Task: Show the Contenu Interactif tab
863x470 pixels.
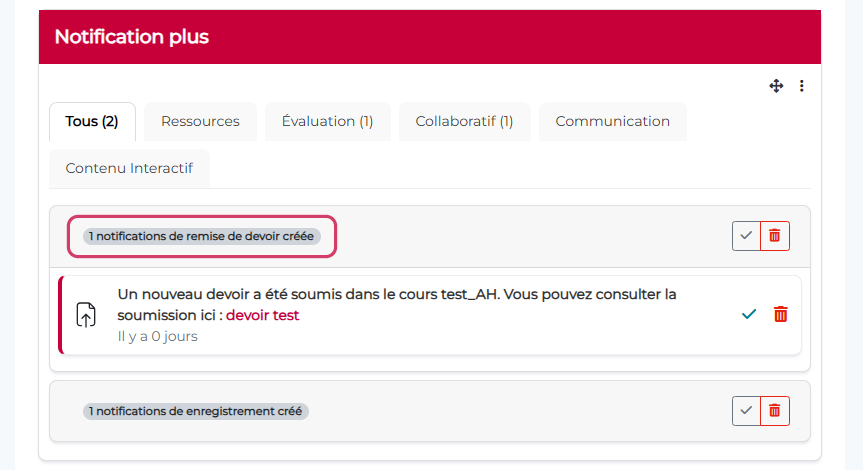Action: pos(129,168)
